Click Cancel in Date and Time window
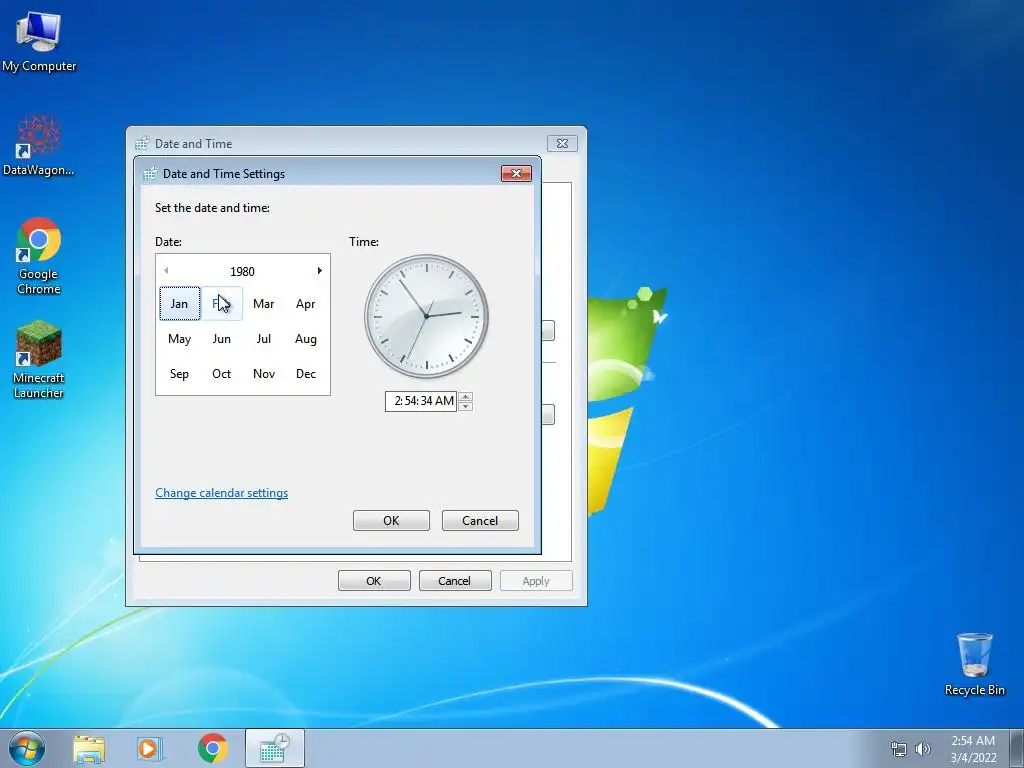1024x768 pixels. coord(455,581)
